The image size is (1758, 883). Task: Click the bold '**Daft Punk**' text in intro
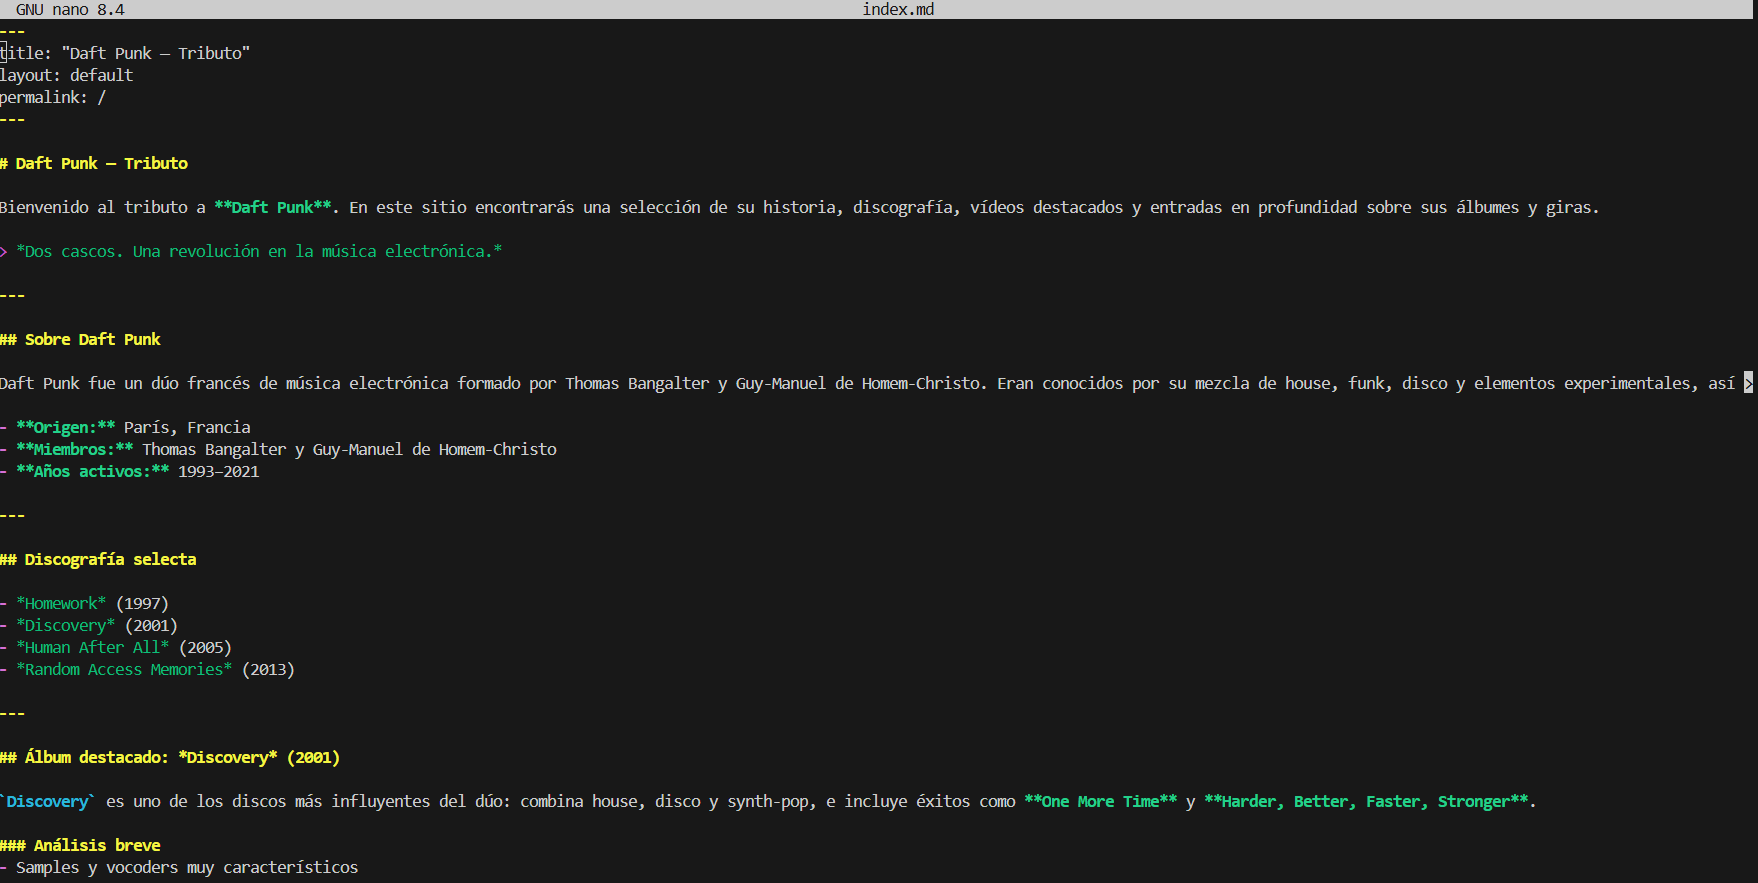pyautogui.click(x=272, y=207)
